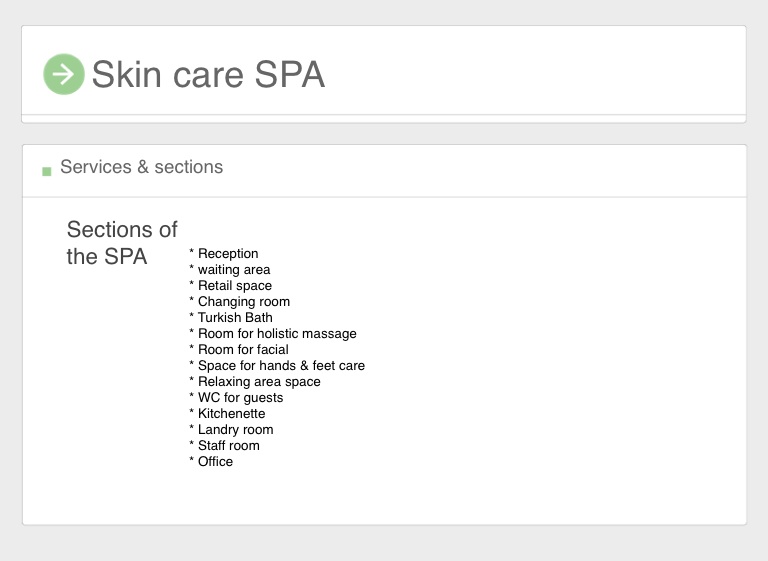This screenshot has height=561, width=768.
Task: Choose the 'Relaxing area space' entry
Action: (258, 382)
